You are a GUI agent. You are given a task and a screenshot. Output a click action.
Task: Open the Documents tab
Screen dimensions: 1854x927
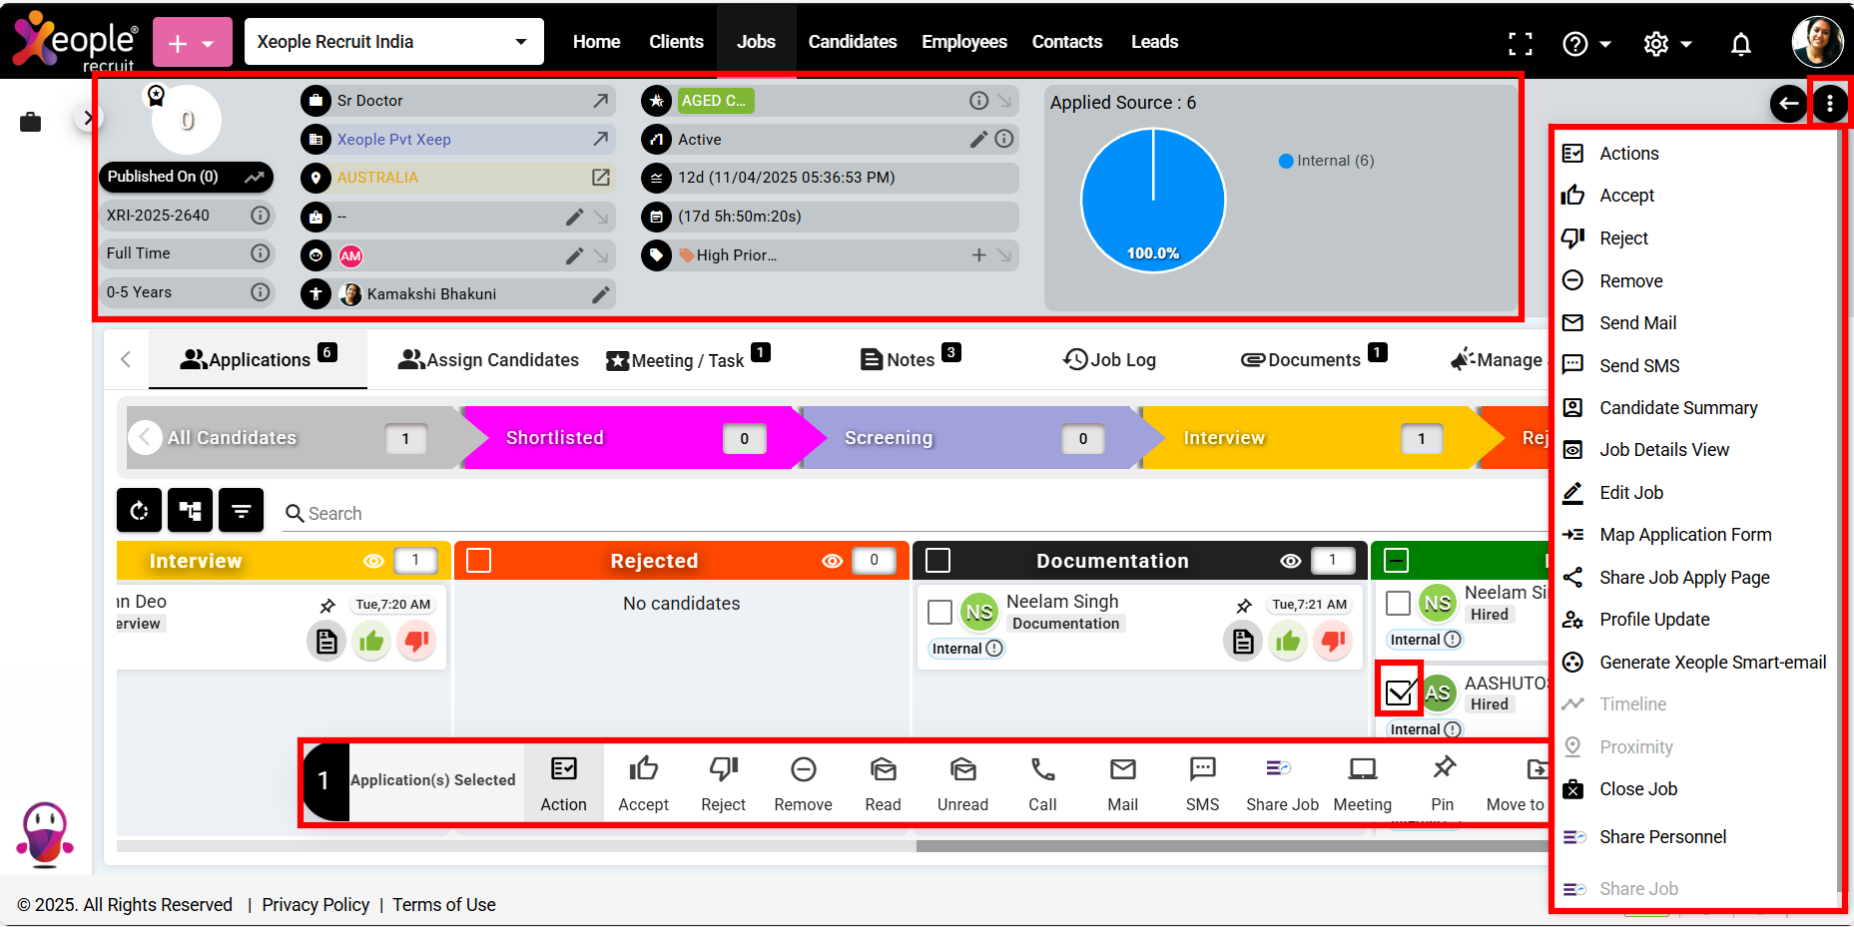click(x=1313, y=359)
